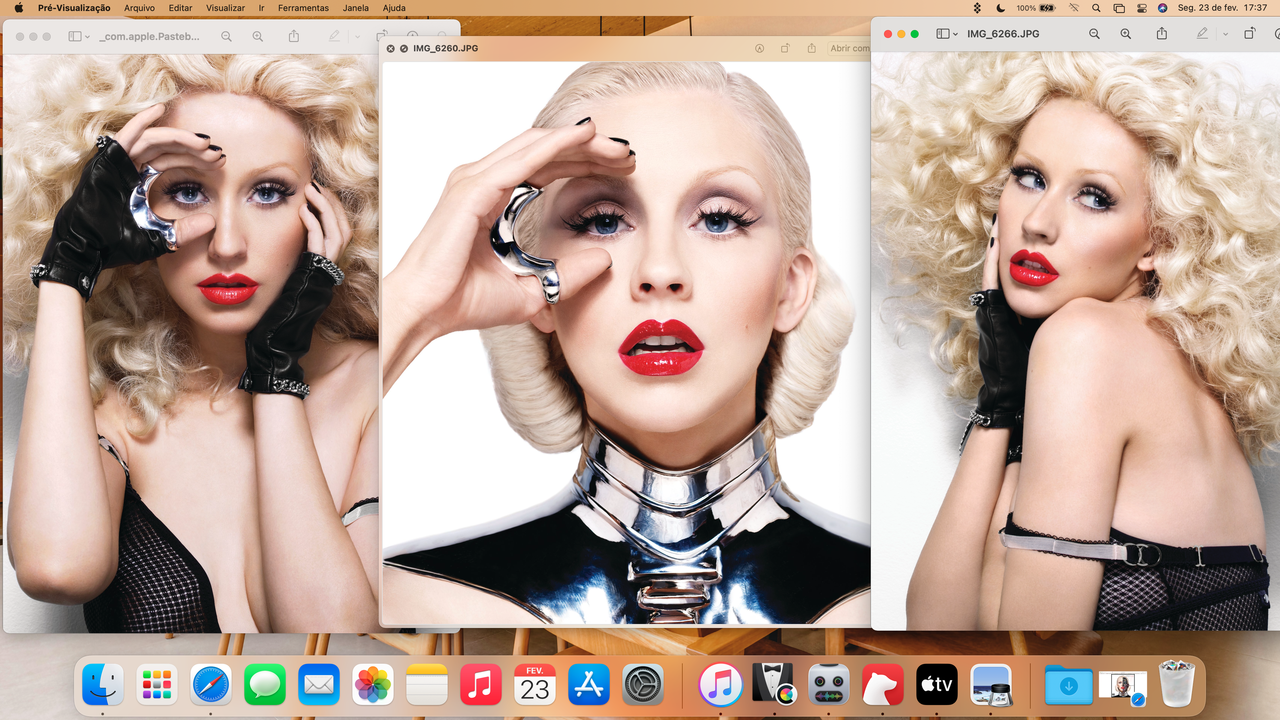
Task: Open the Apple menu
Action: point(18,8)
